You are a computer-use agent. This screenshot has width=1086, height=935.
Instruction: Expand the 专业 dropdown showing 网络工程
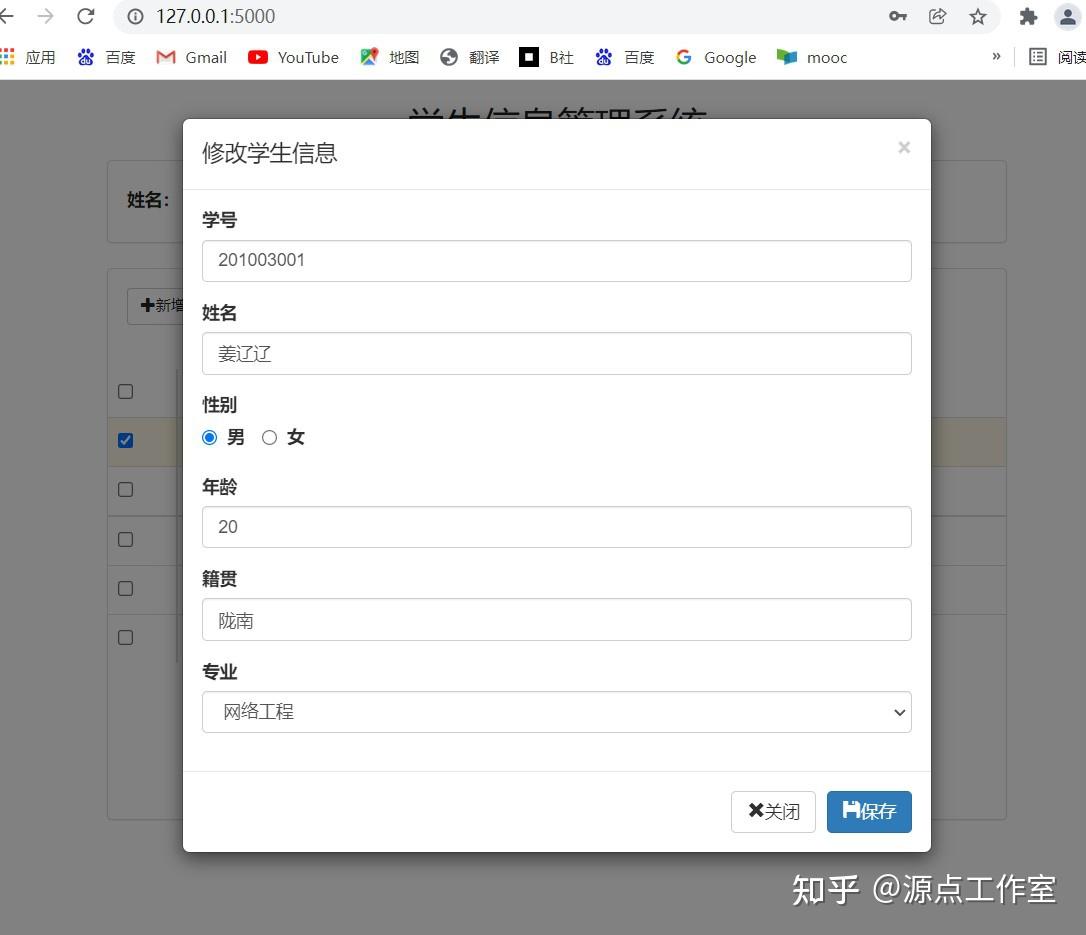coord(556,712)
